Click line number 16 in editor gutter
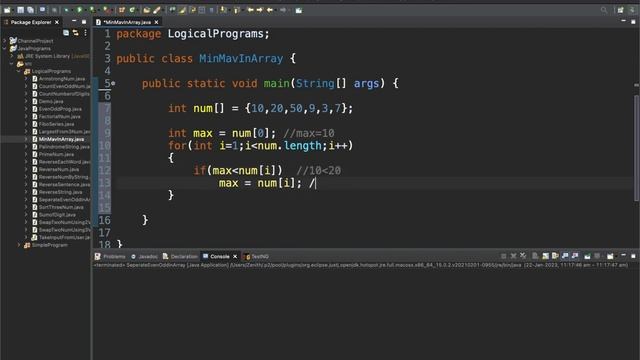Screen dimensions: 640x360 coord(104,220)
